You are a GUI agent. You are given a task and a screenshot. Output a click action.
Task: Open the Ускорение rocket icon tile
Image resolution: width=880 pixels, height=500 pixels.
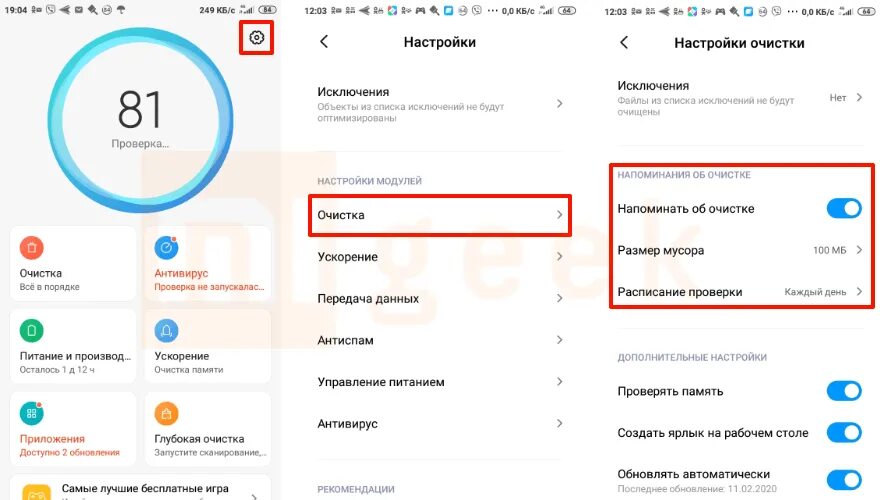click(166, 331)
